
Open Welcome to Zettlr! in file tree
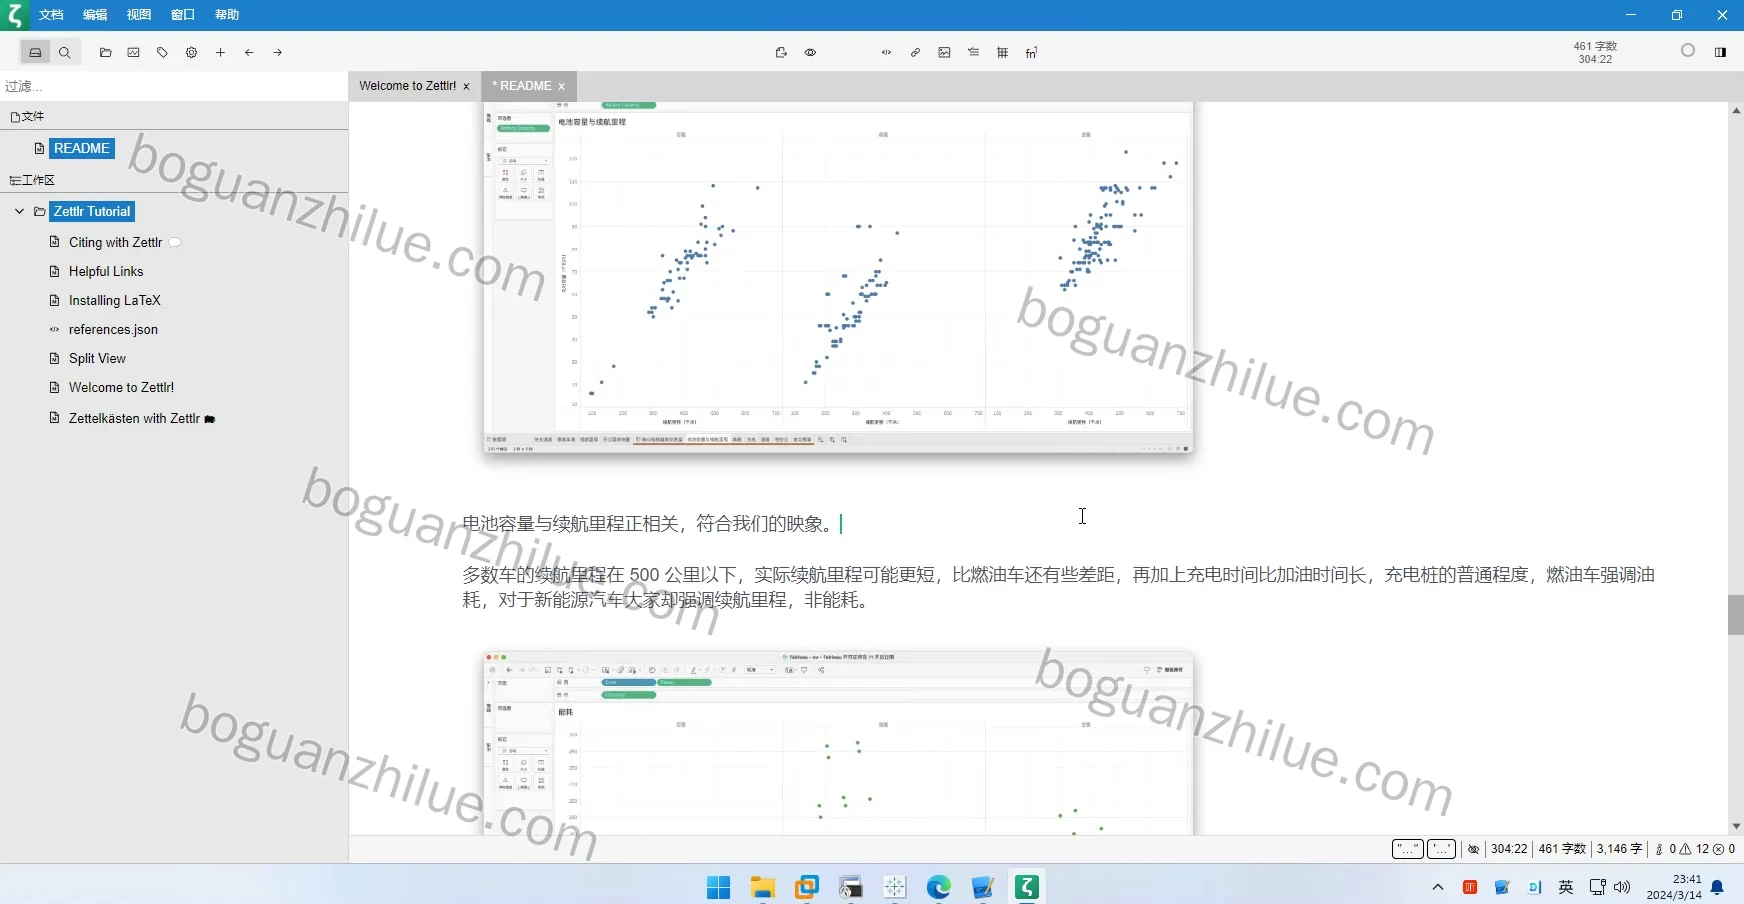(121, 387)
